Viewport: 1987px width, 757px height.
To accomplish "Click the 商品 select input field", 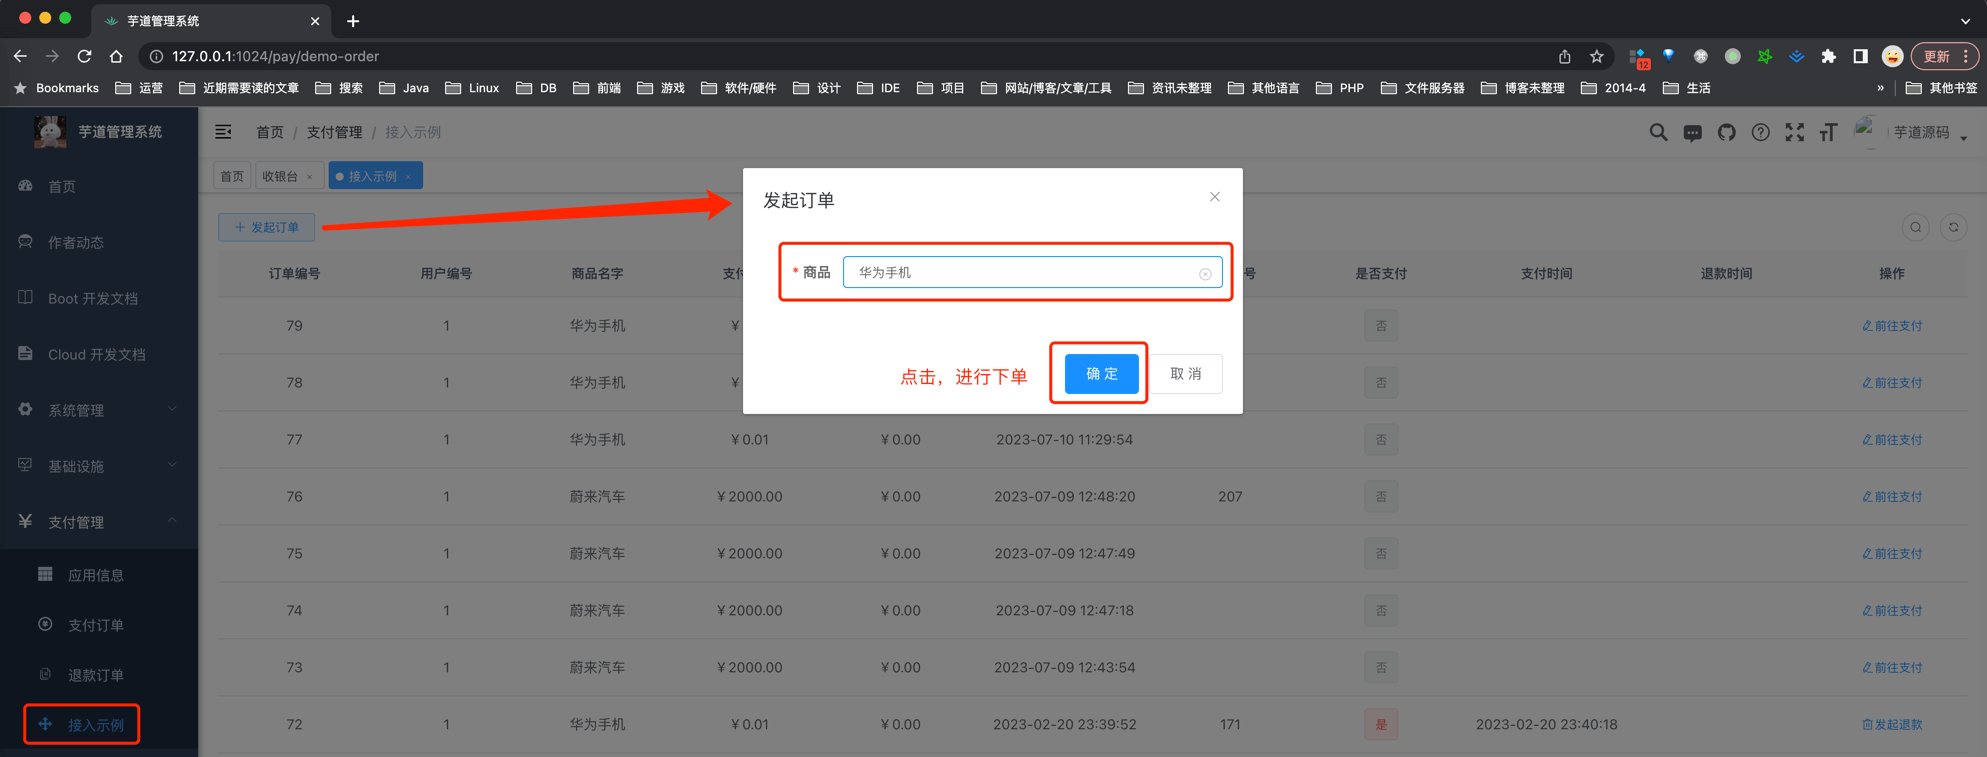I will (1020, 272).
